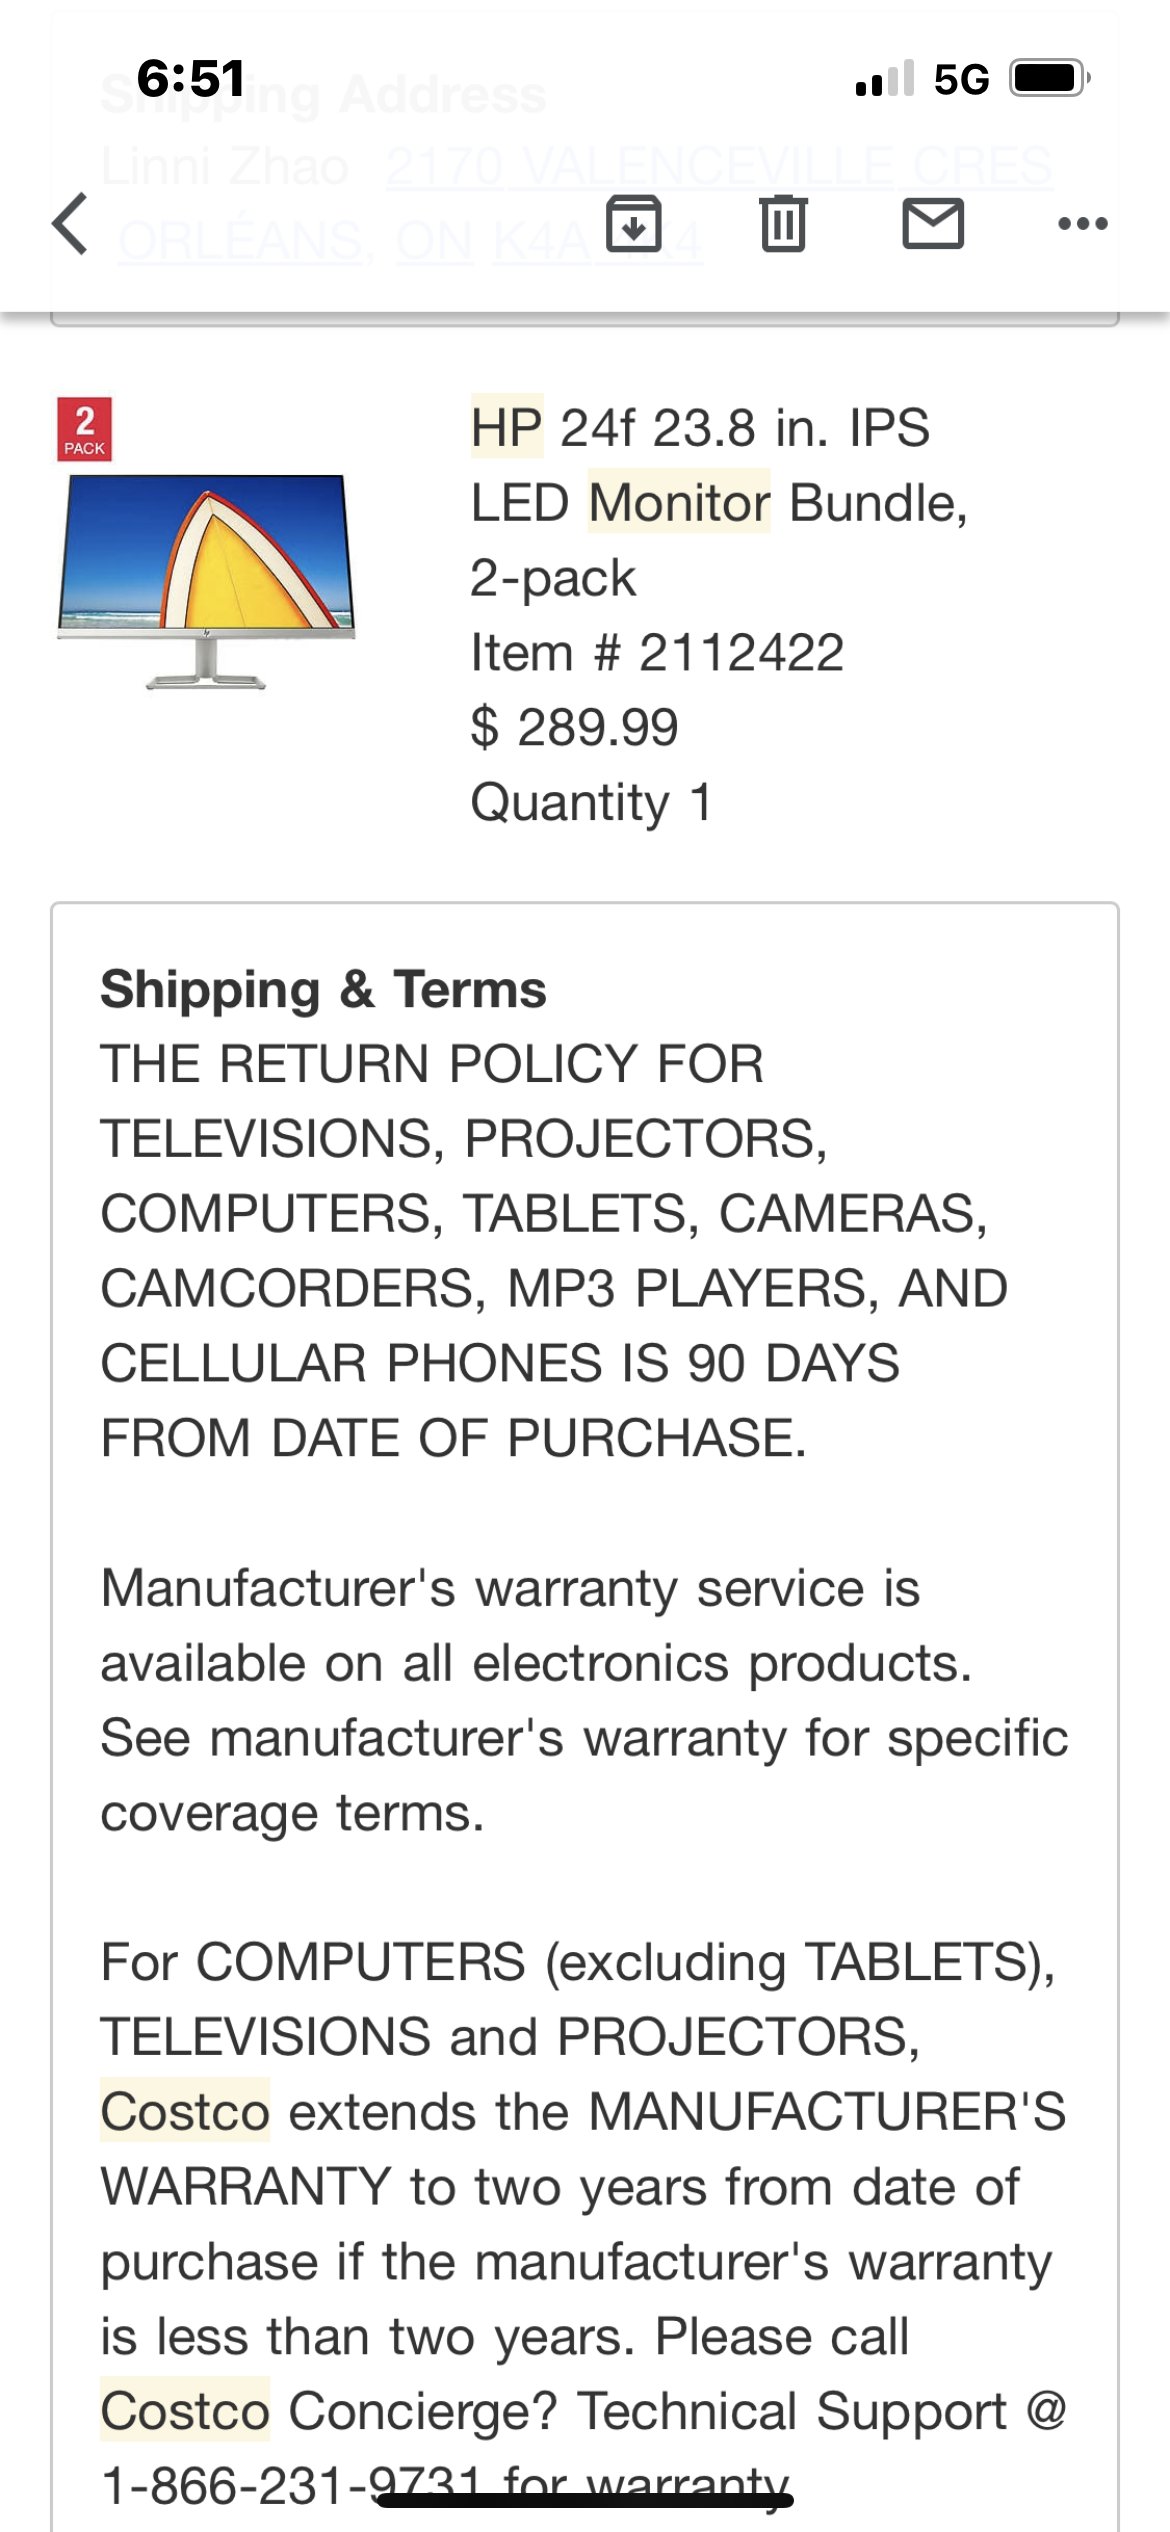Delete the email using the trash icon
The height and width of the screenshot is (2532, 1170).
783,223
